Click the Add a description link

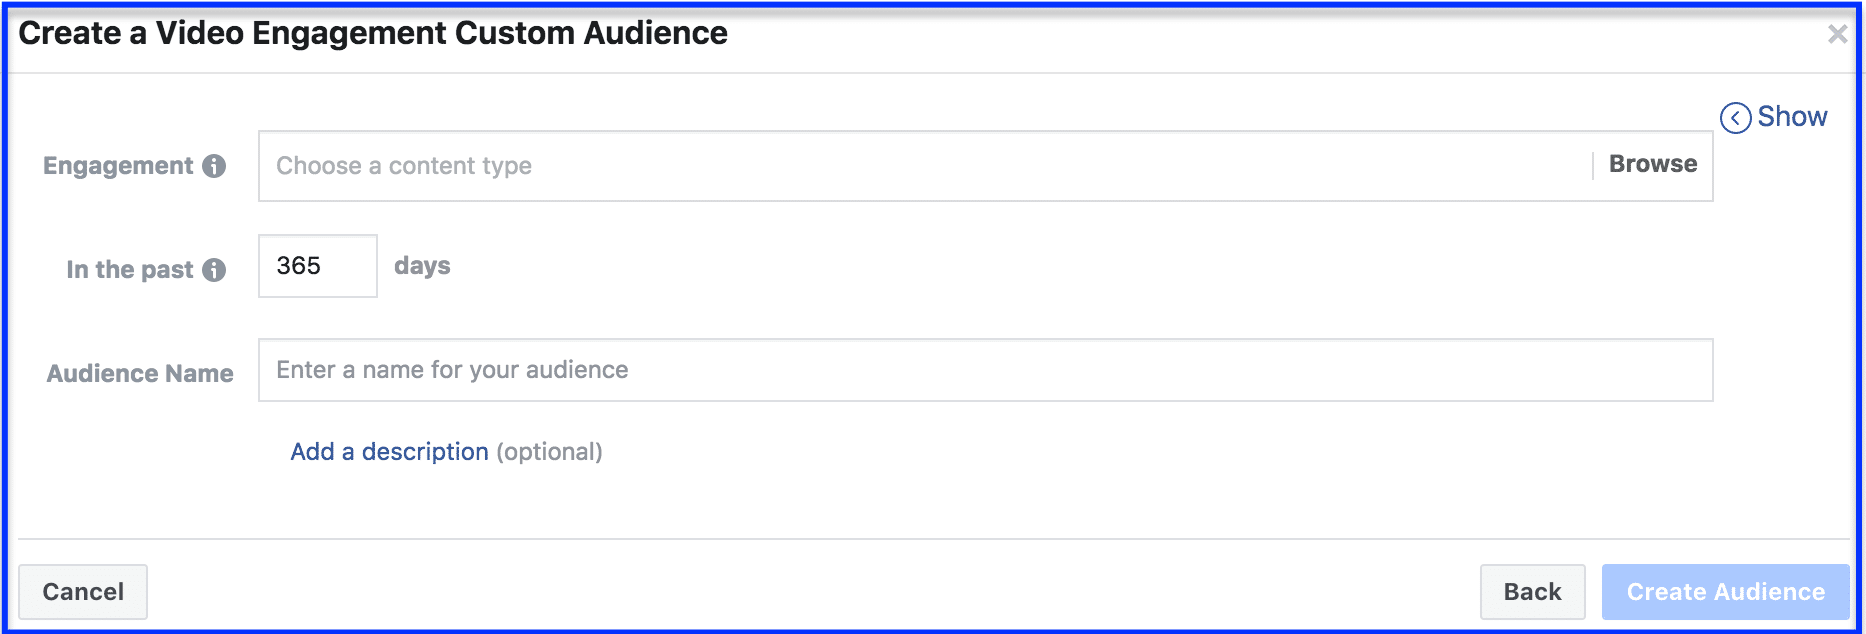(389, 452)
